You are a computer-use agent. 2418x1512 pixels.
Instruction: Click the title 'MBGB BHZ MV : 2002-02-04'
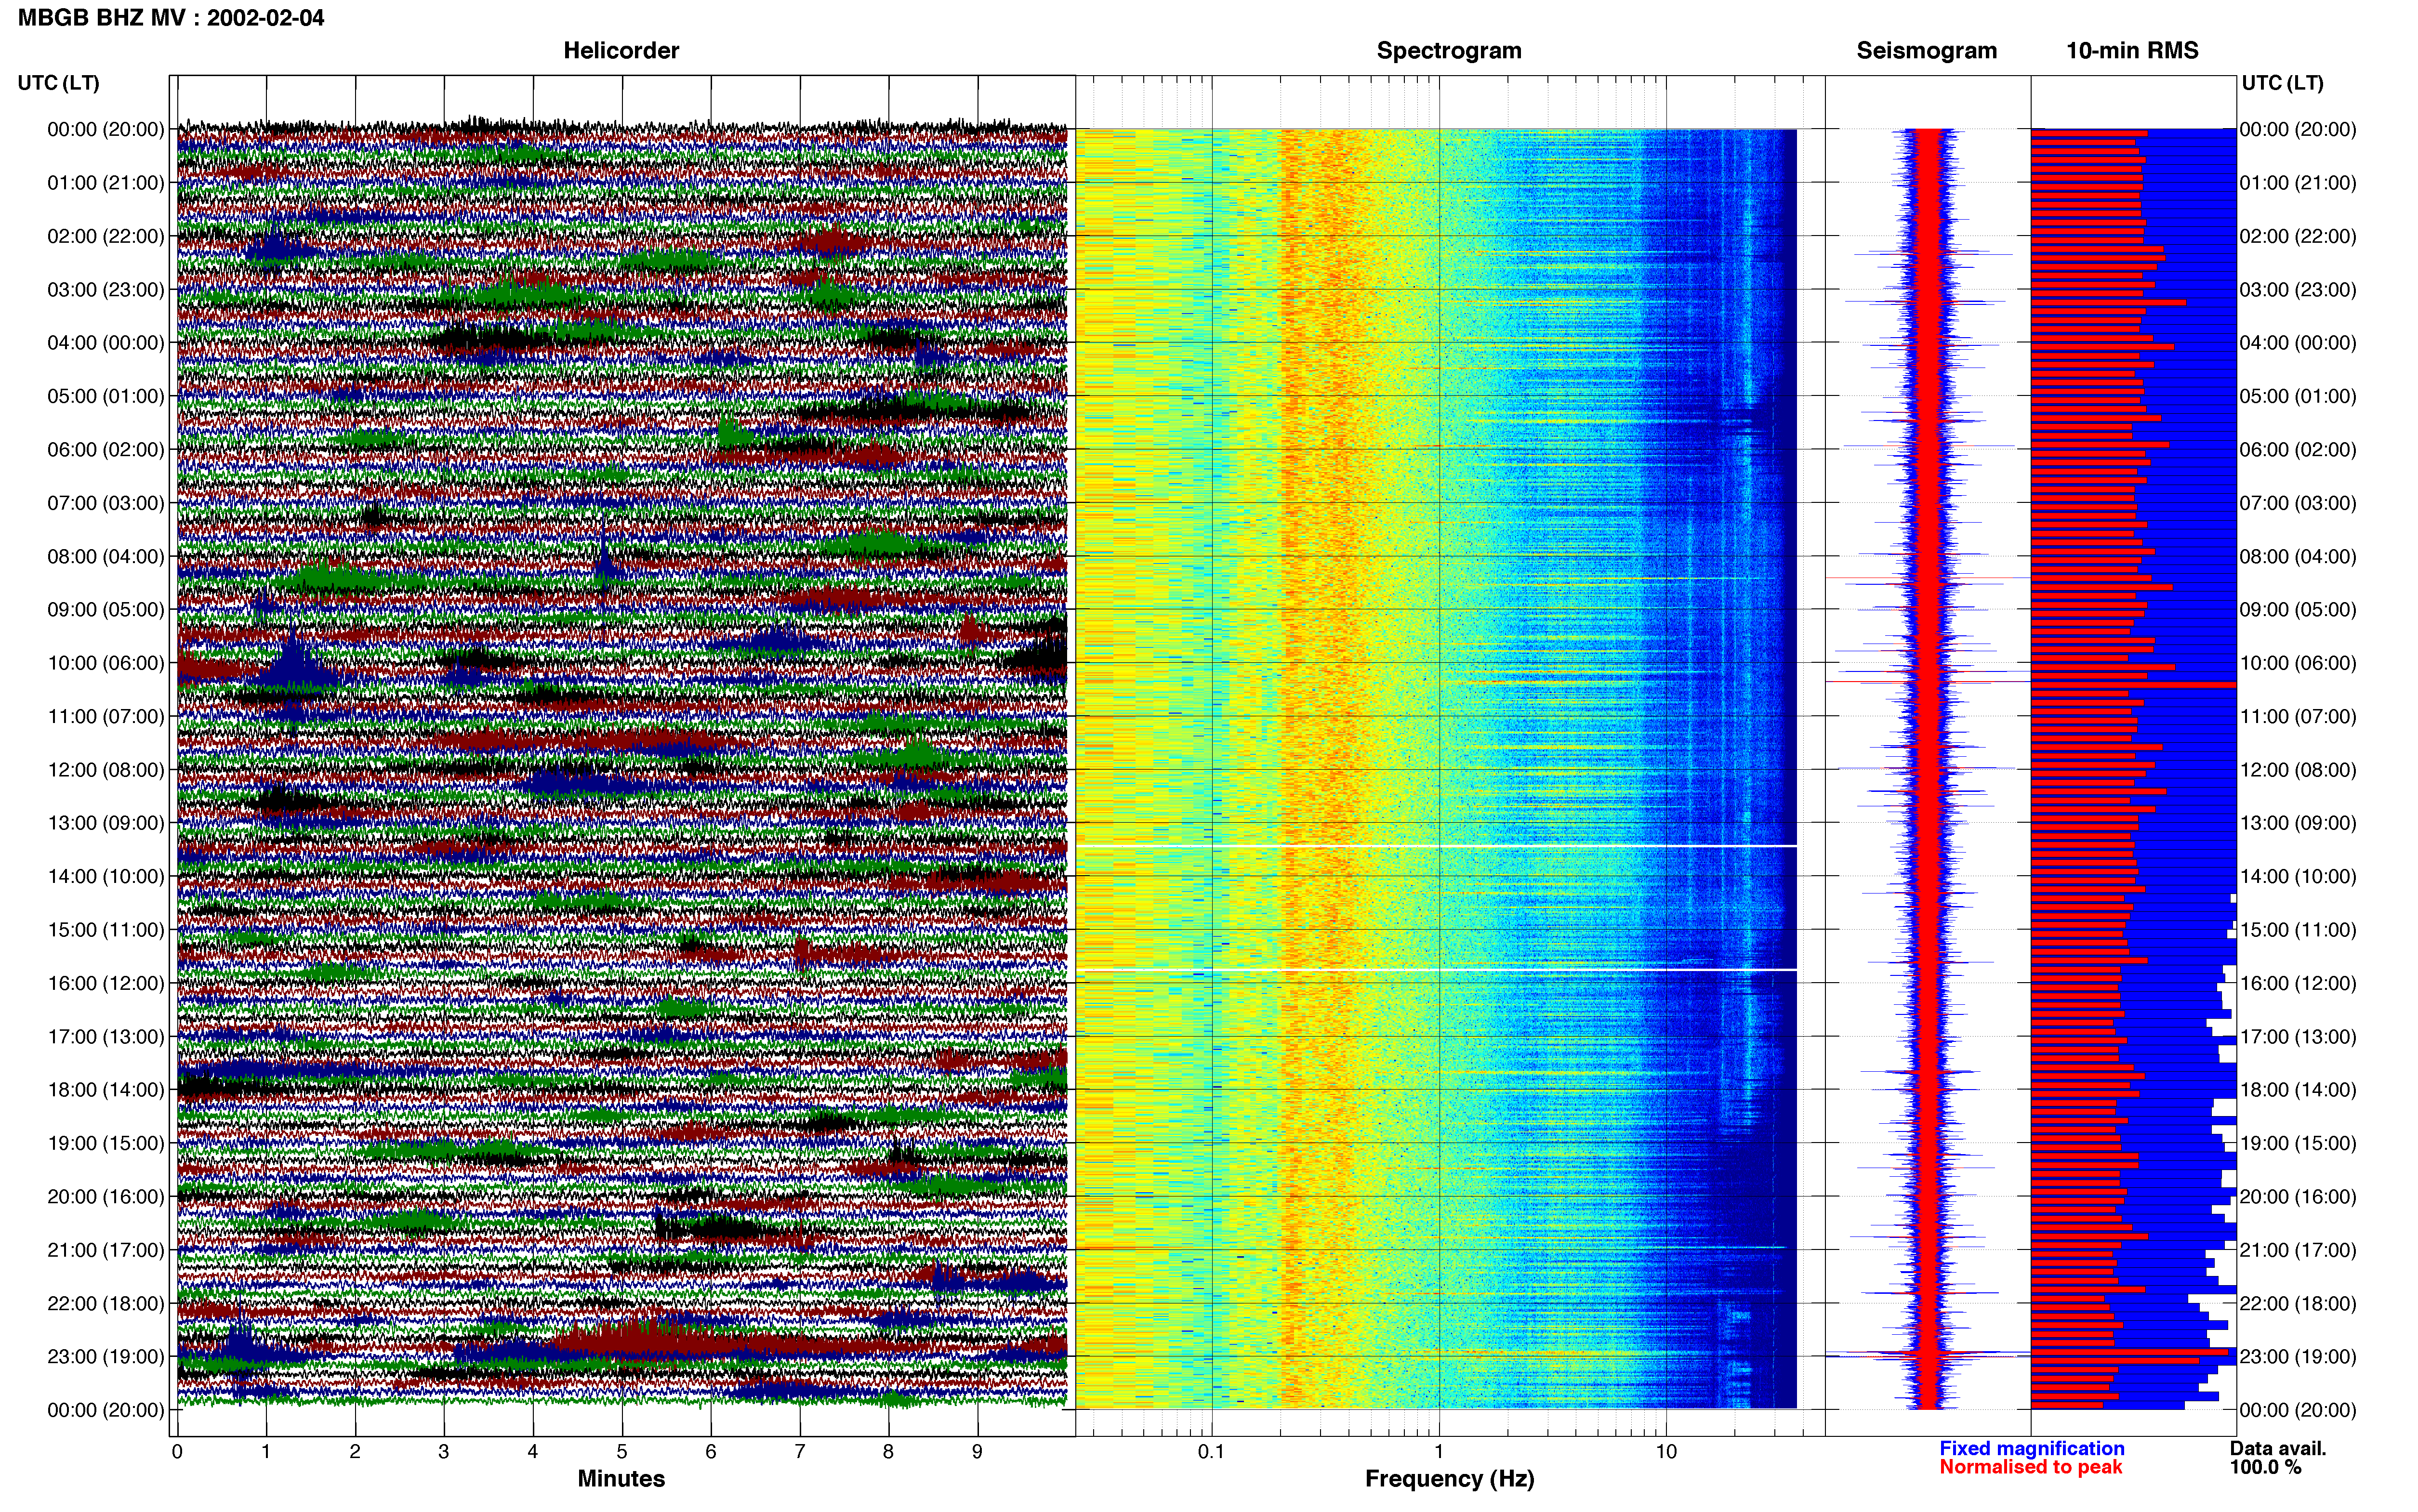tap(171, 17)
